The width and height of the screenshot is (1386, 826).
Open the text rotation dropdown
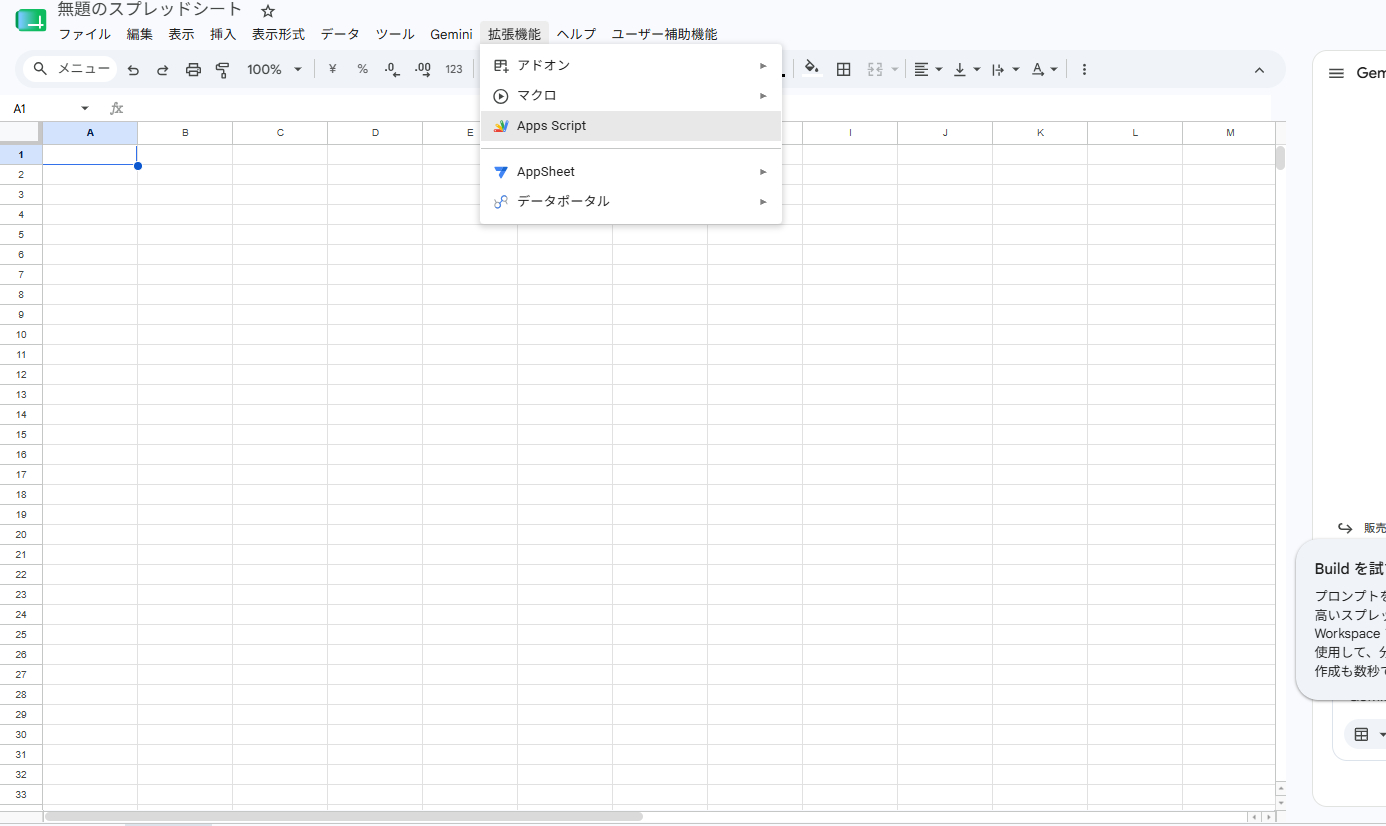[1044, 69]
